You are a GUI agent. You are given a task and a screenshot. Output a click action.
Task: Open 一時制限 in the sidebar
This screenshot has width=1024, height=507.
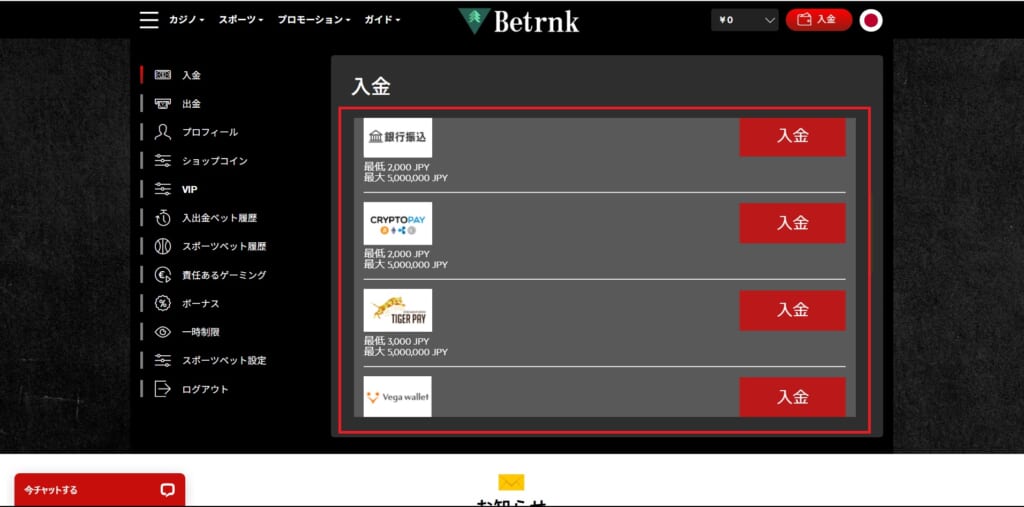click(x=201, y=332)
